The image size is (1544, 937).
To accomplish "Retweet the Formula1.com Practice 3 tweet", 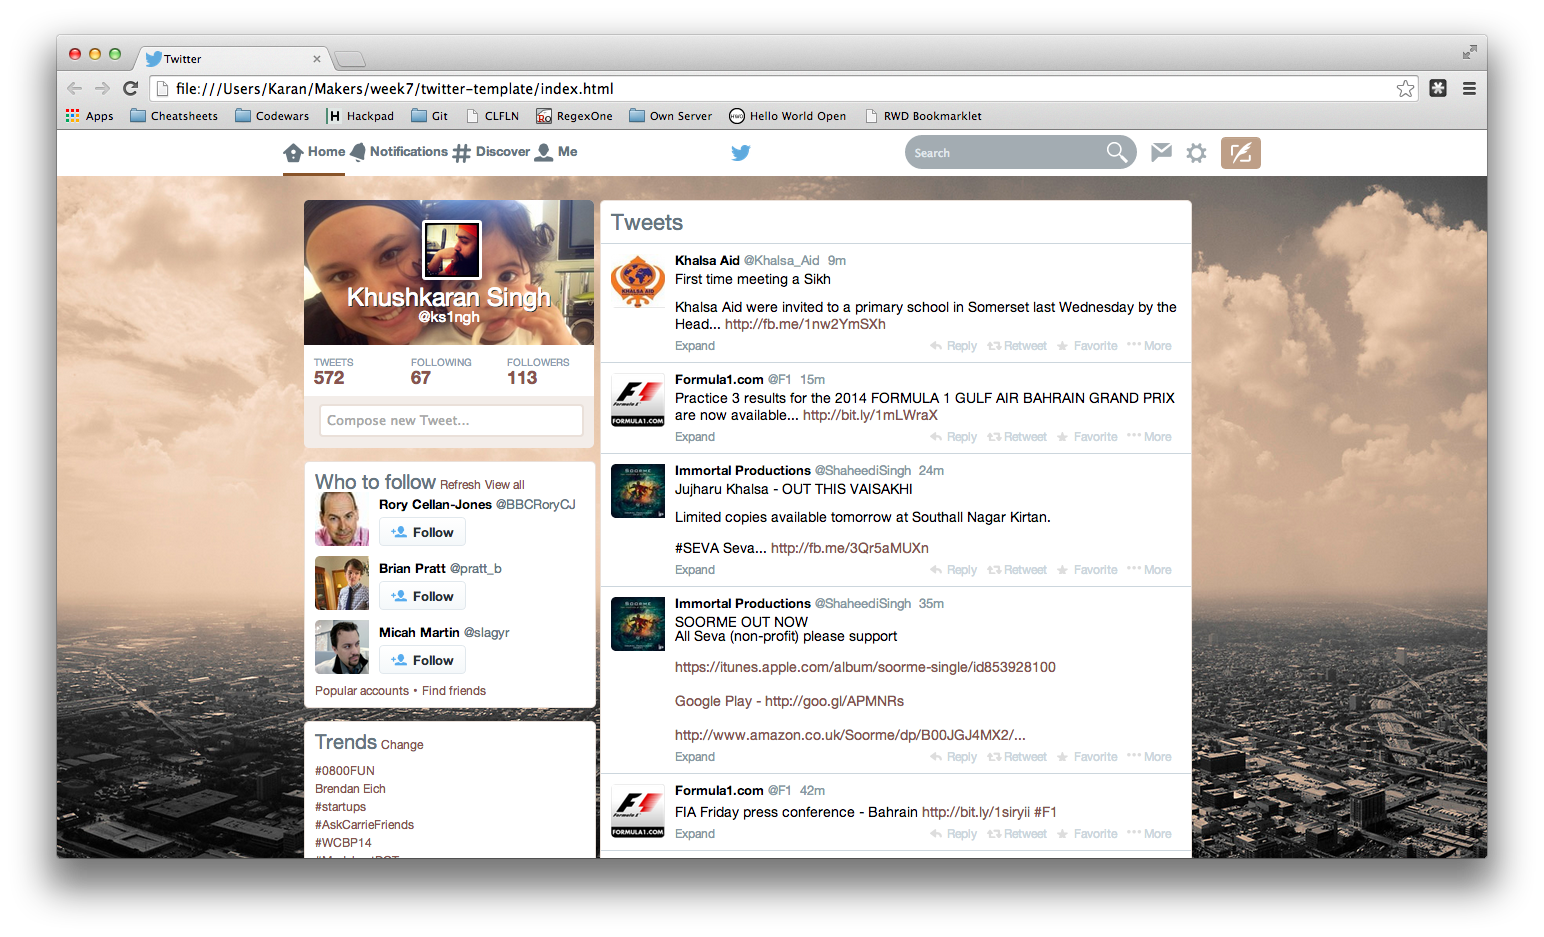I will tap(1017, 437).
